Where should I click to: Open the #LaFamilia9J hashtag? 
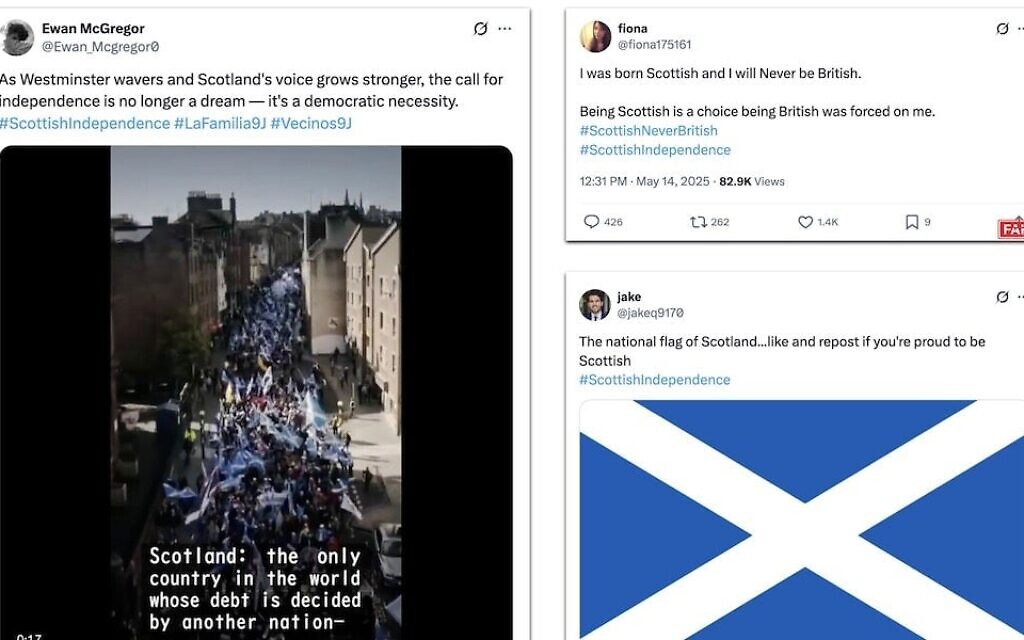click(x=220, y=123)
